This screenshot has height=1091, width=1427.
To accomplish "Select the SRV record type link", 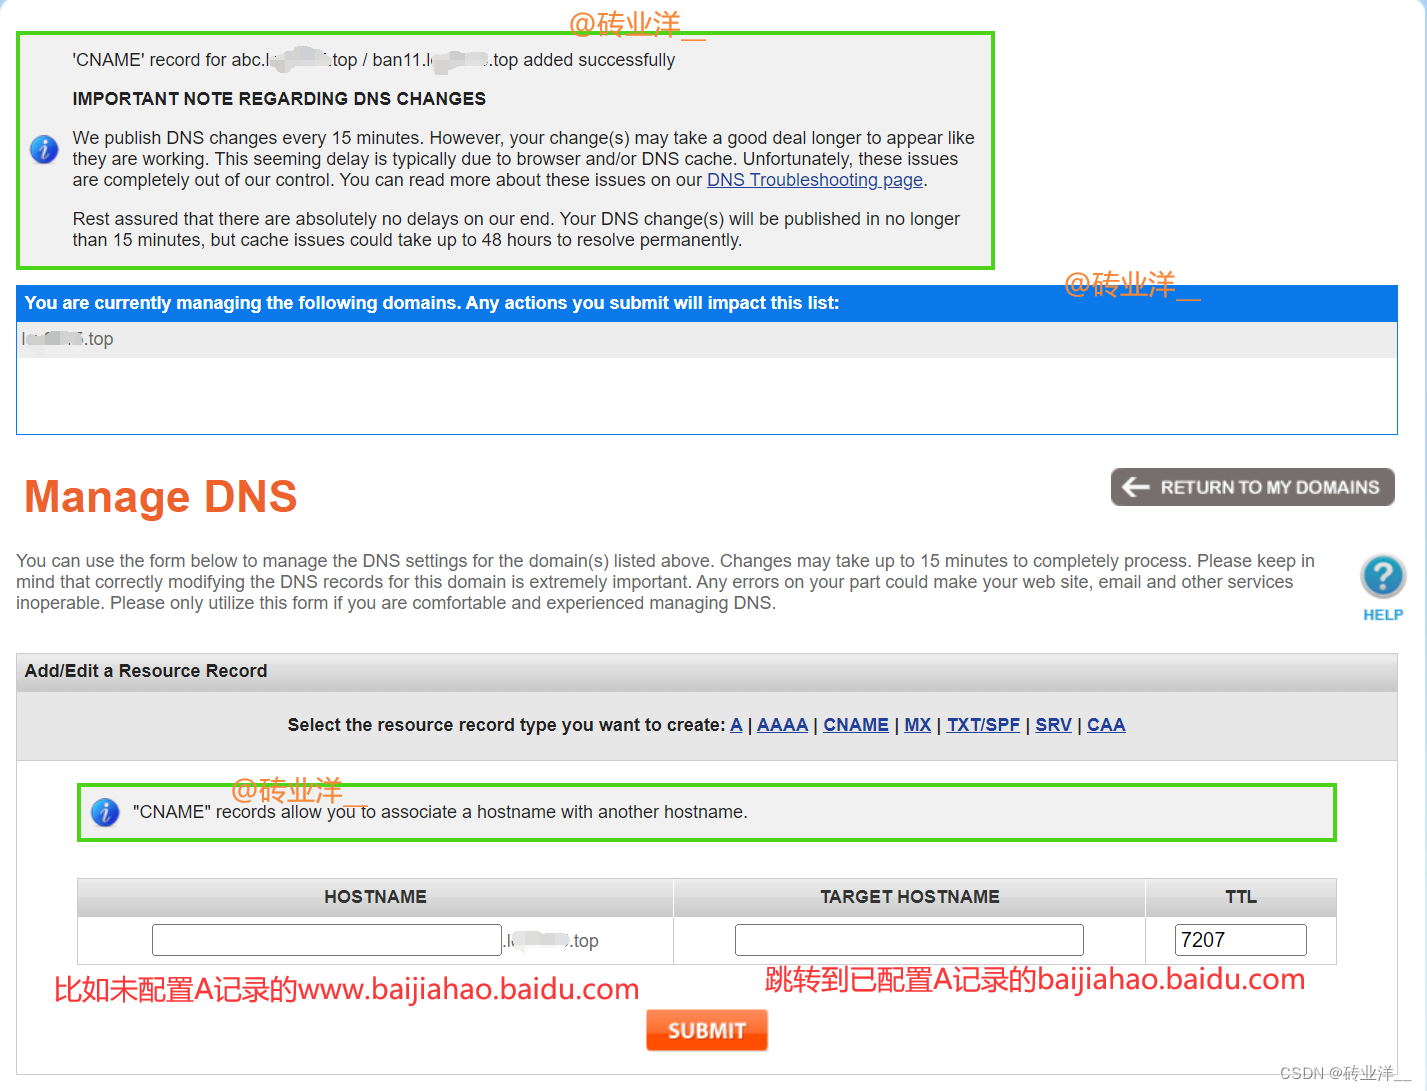I will pos(1053,725).
